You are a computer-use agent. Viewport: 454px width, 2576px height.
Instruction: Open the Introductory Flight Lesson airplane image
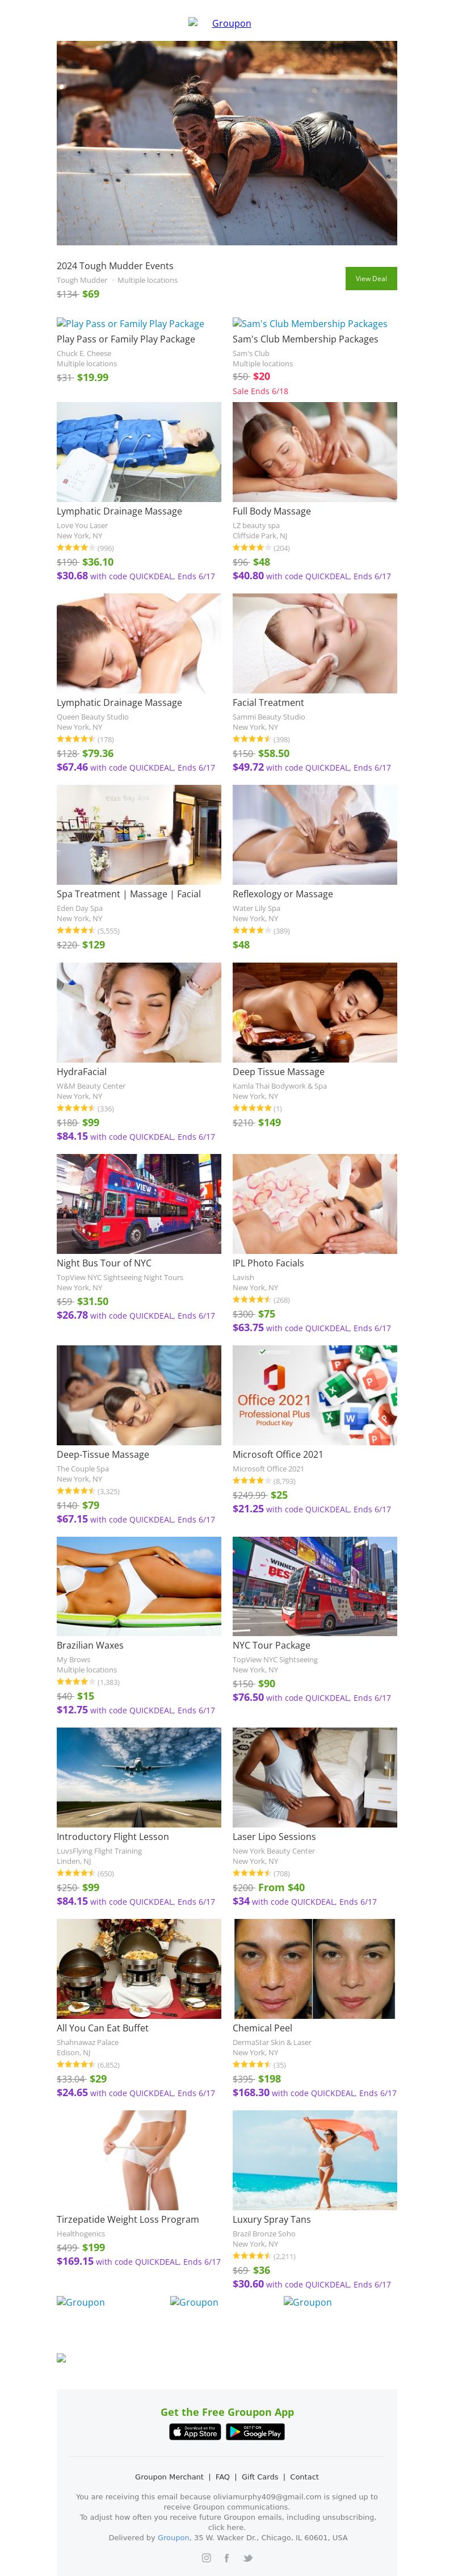139,1777
